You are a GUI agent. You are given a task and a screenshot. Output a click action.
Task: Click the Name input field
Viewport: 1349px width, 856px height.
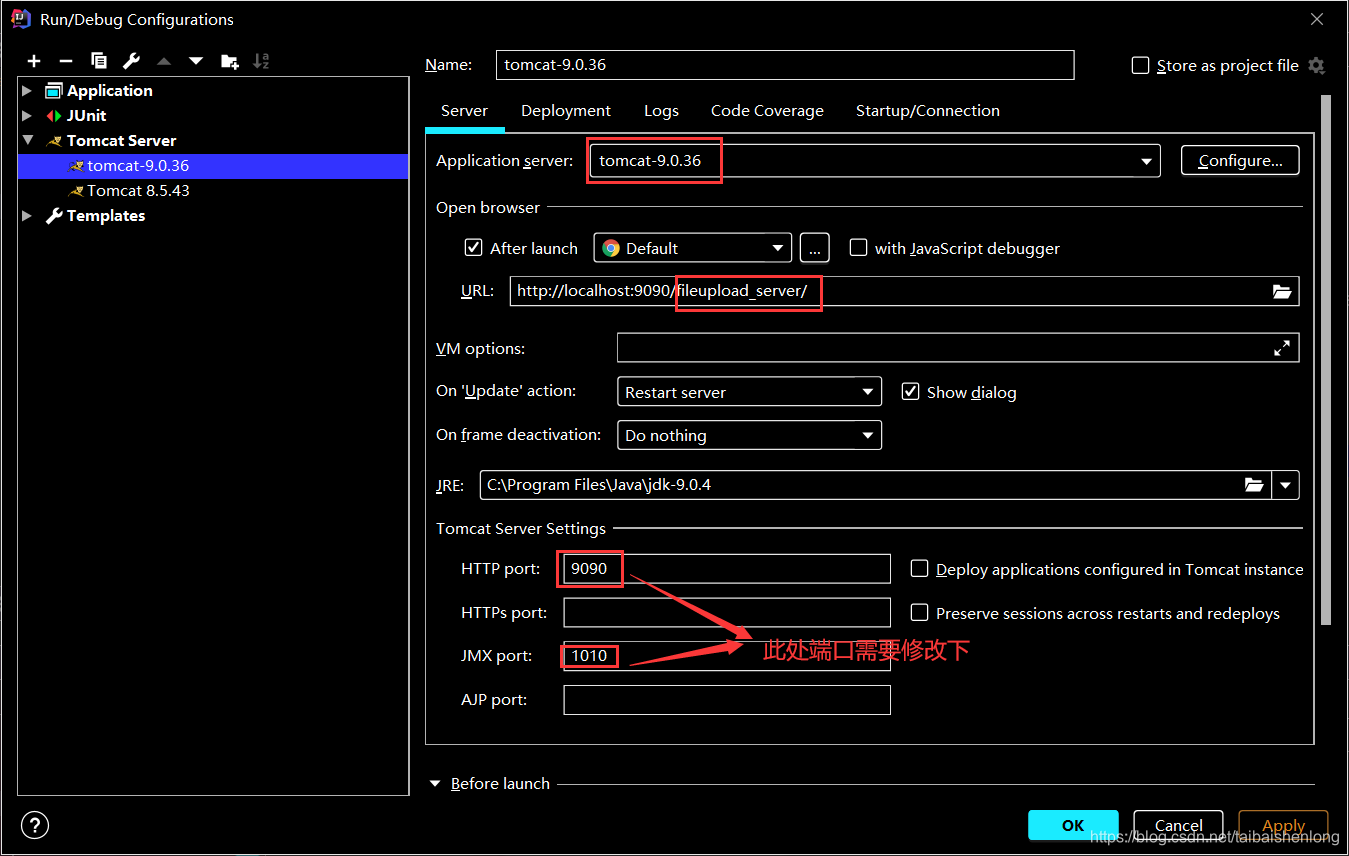tap(785, 65)
